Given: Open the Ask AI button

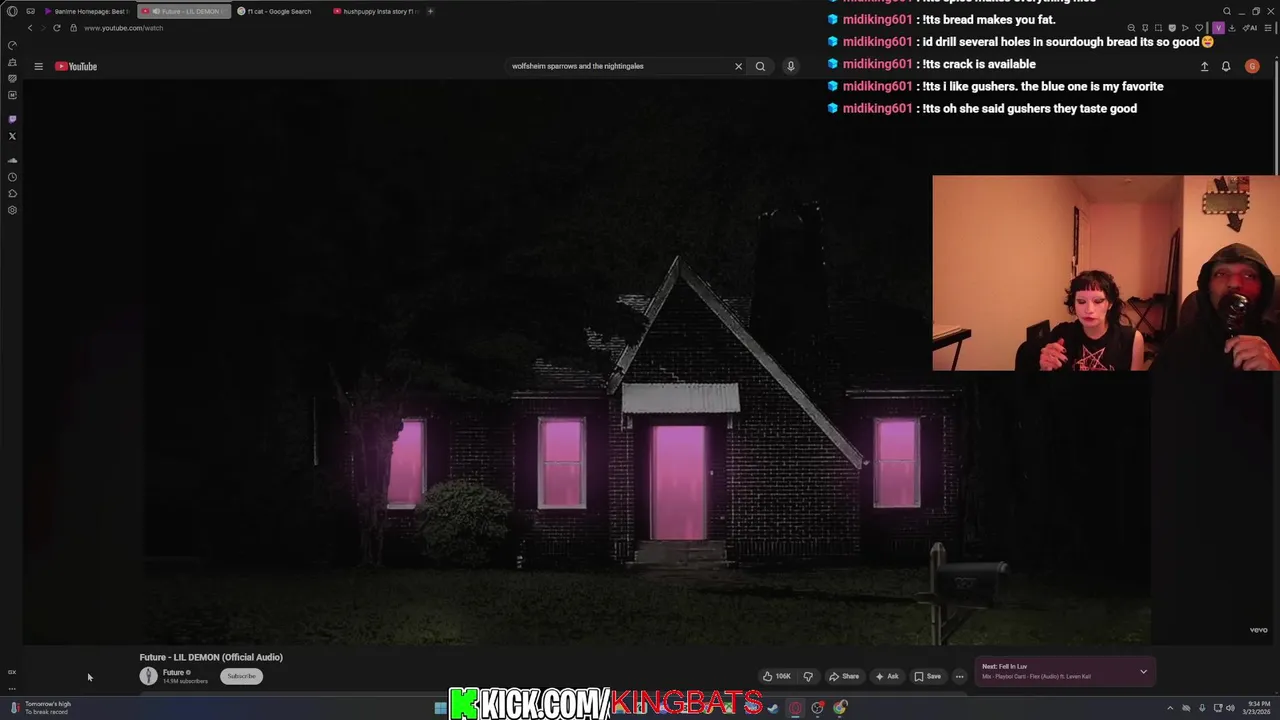Looking at the screenshot, I should coord(887,676).
